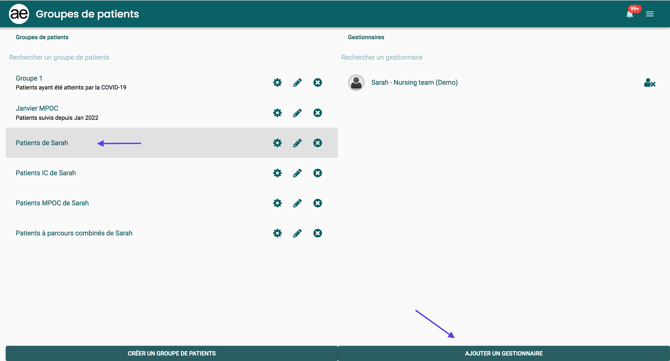The width and height of the screenshot is (670, 361).
Task: Delete Patients de Sarah group
Action: click(x=317, y=143)
